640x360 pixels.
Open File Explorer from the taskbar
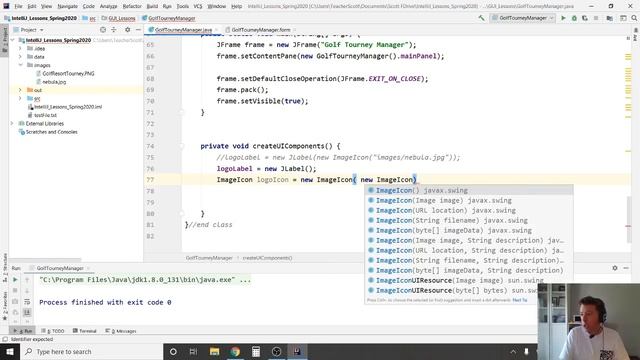click(214, 351)
